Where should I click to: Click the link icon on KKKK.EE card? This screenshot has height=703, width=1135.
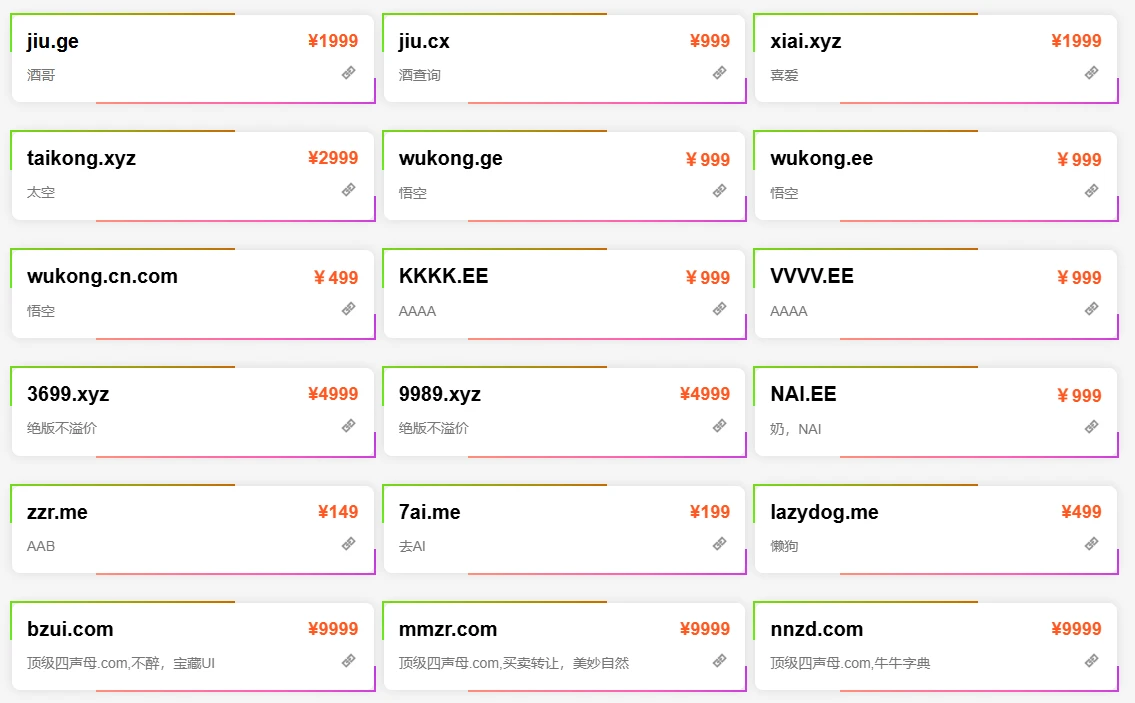tap(719, 309)
